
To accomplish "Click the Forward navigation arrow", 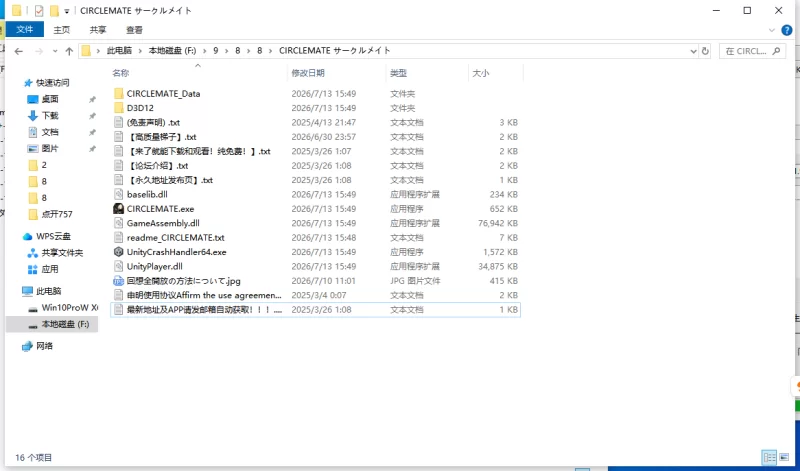I will pos(39,51).
